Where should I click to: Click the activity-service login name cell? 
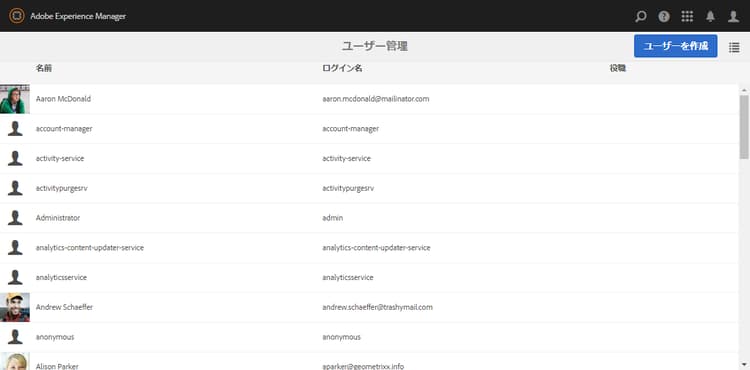pyautogui.click(x=346, y=158)
